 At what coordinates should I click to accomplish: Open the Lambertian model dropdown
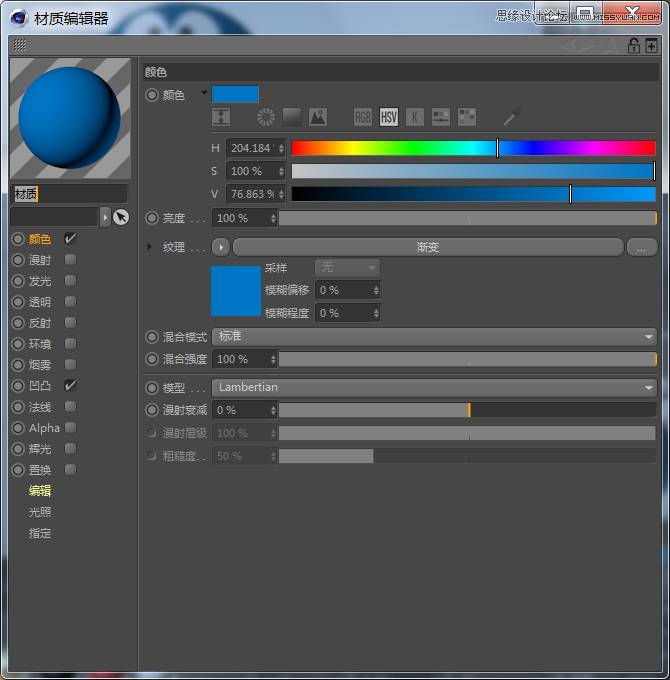point(434,388)
